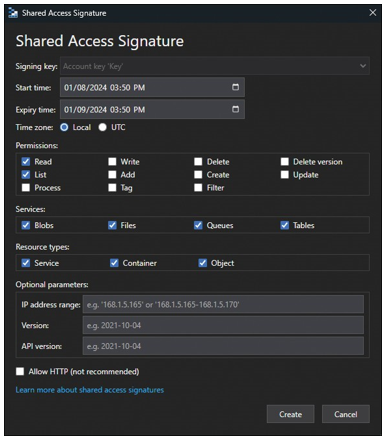Screen dimensions: 391x438
Task: Close the Shared Access Signature dialog
Action: (373, 13)
